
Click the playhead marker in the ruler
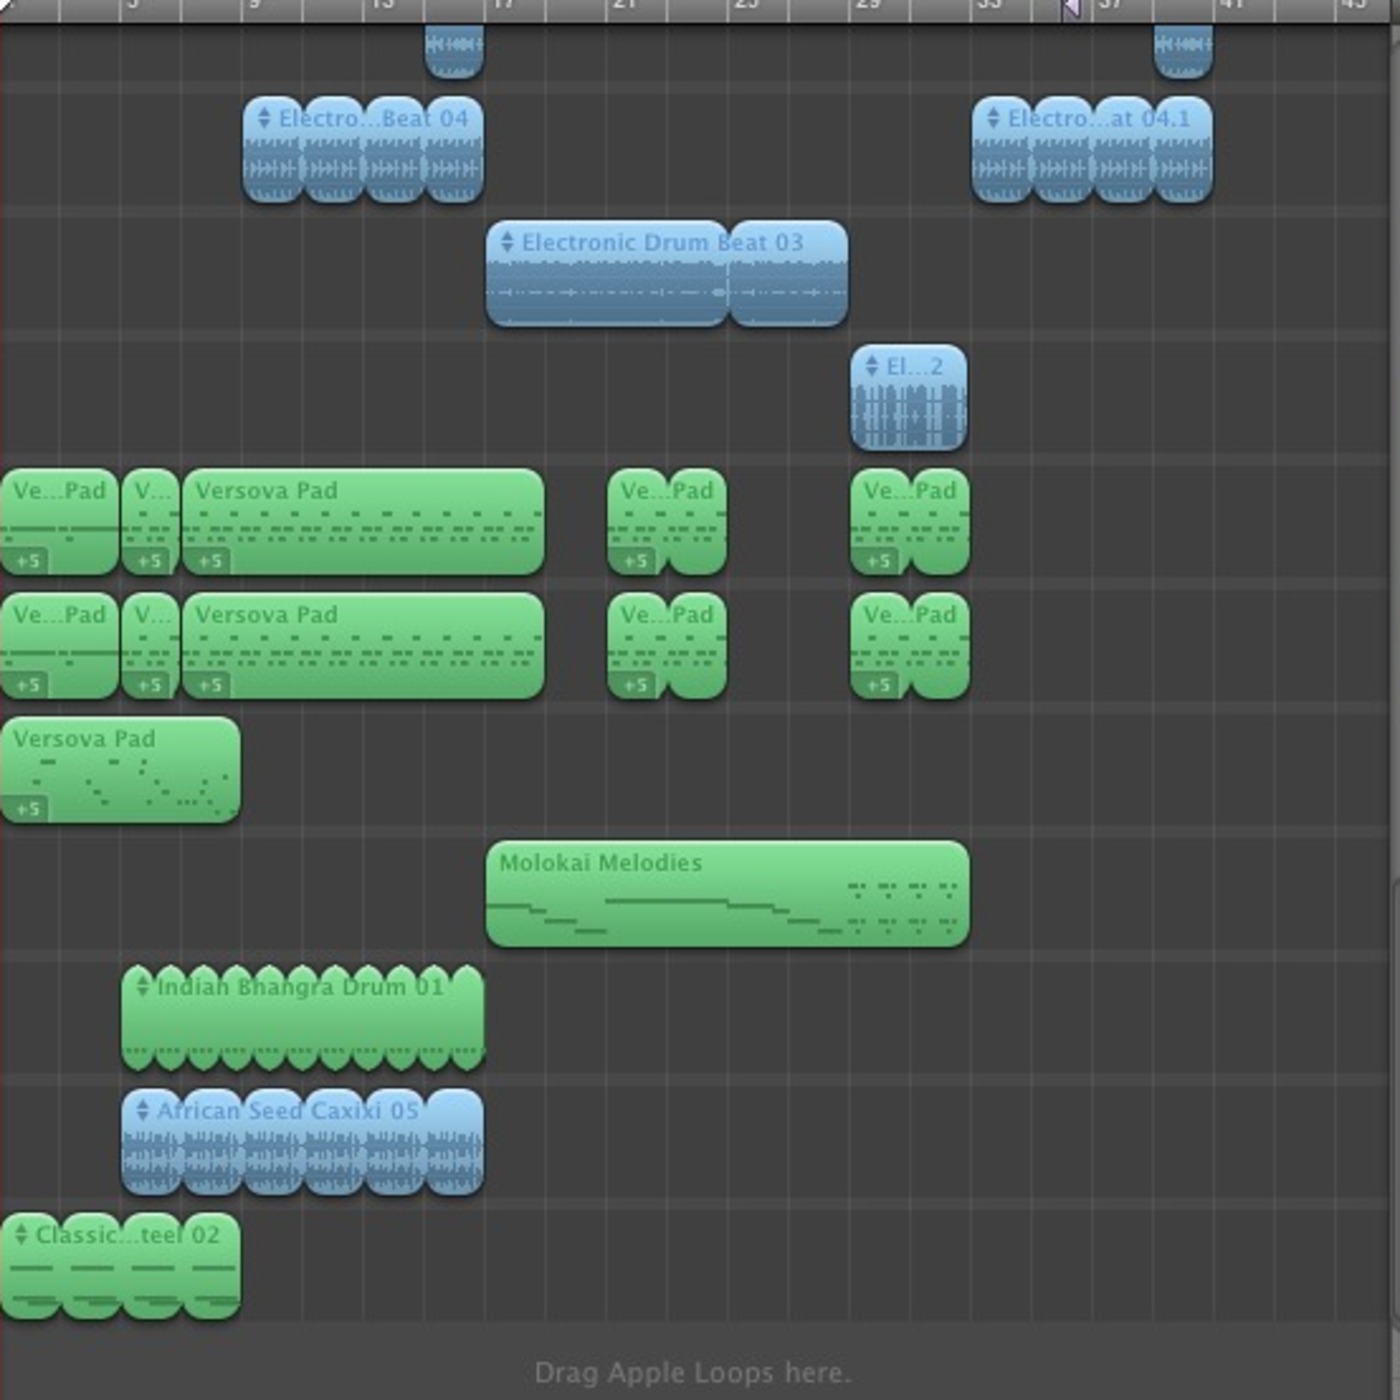pyautogui.click(x=1071, y=9)
